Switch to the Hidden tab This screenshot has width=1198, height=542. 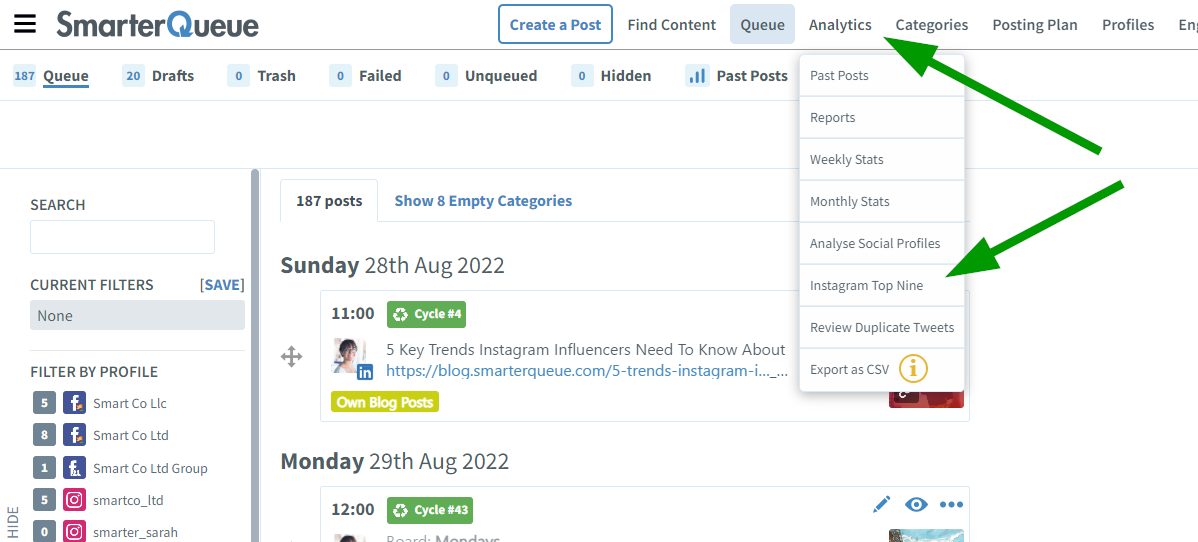pyautogui.click(x=611, y=76)
